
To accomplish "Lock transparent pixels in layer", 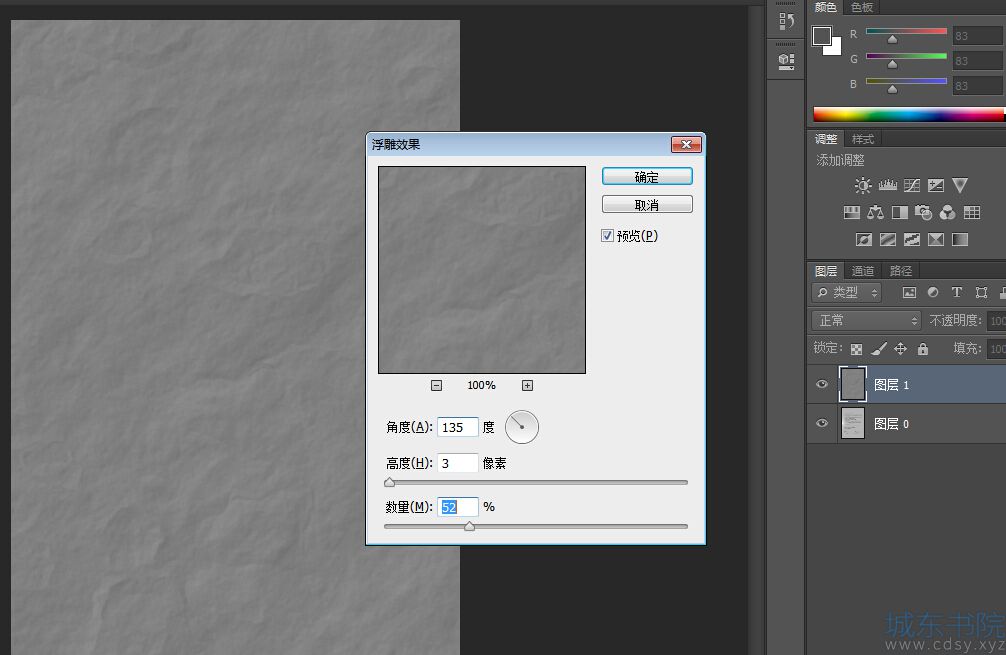I will click(x=857, y=349).
